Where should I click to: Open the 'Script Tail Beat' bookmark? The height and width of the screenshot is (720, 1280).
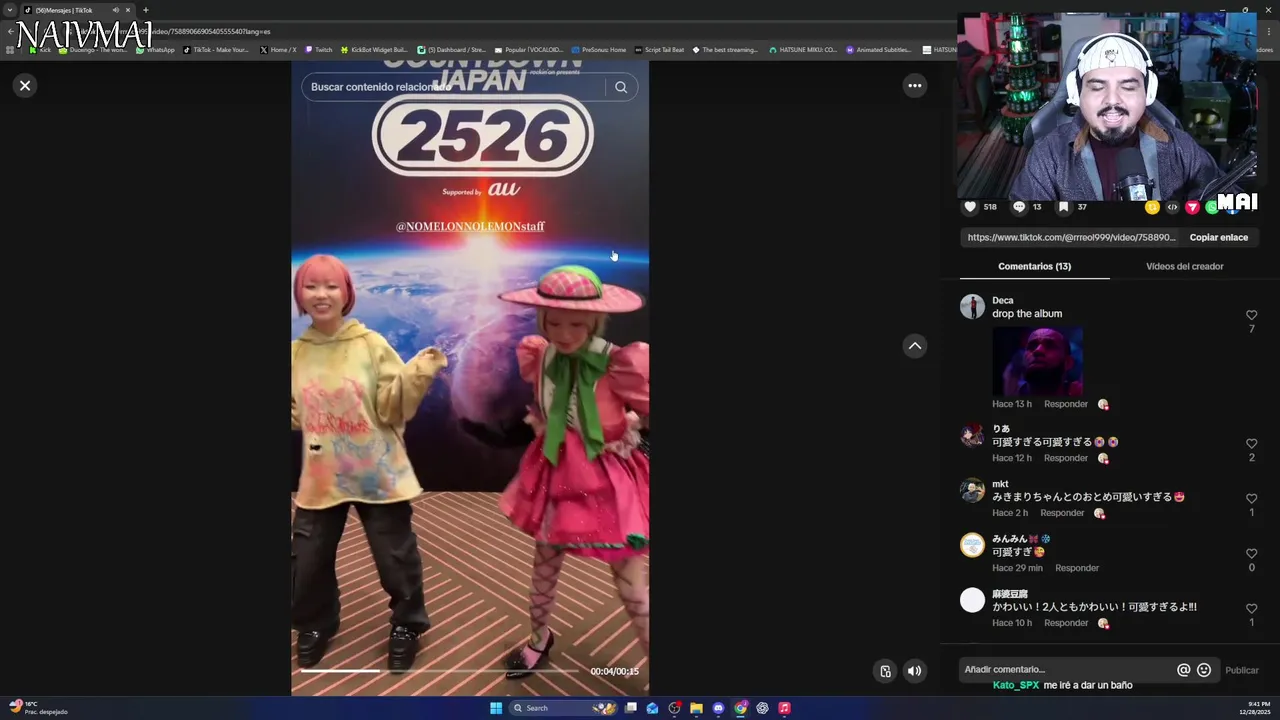pyautogui.click(x=659, y=50)
